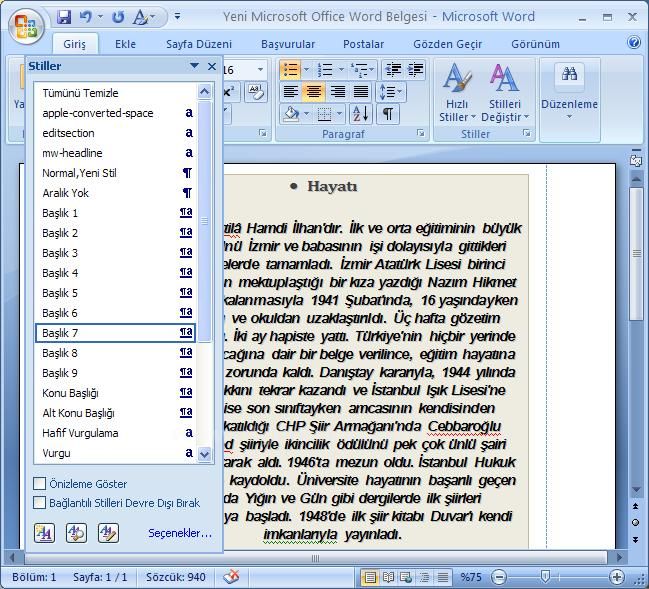Switch to Draft view
Image resolution: width=649 pixels, height=589 pixels.
[442, 577]
